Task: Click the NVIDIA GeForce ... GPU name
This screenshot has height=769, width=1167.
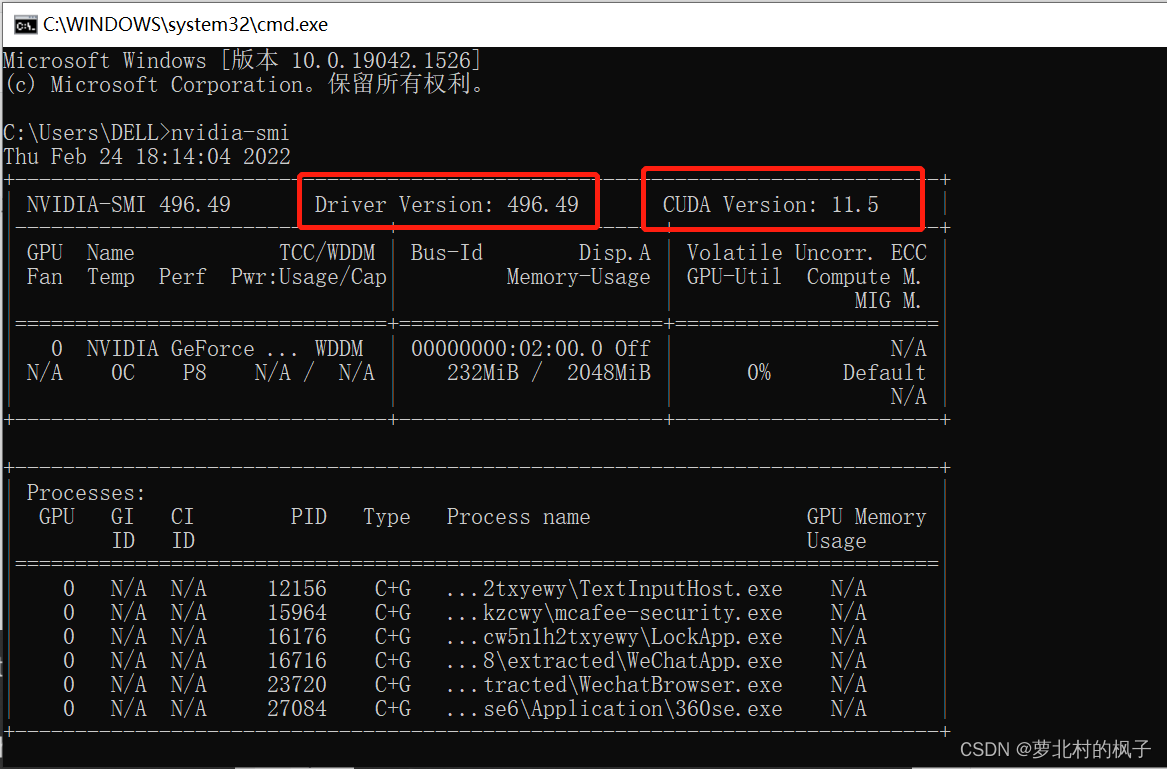Action: [x=192, y=348]
